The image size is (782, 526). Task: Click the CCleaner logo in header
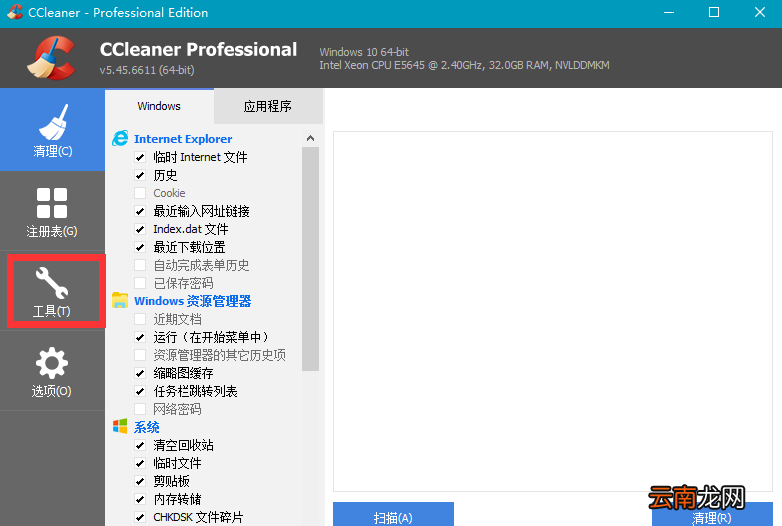coord(52,58)
